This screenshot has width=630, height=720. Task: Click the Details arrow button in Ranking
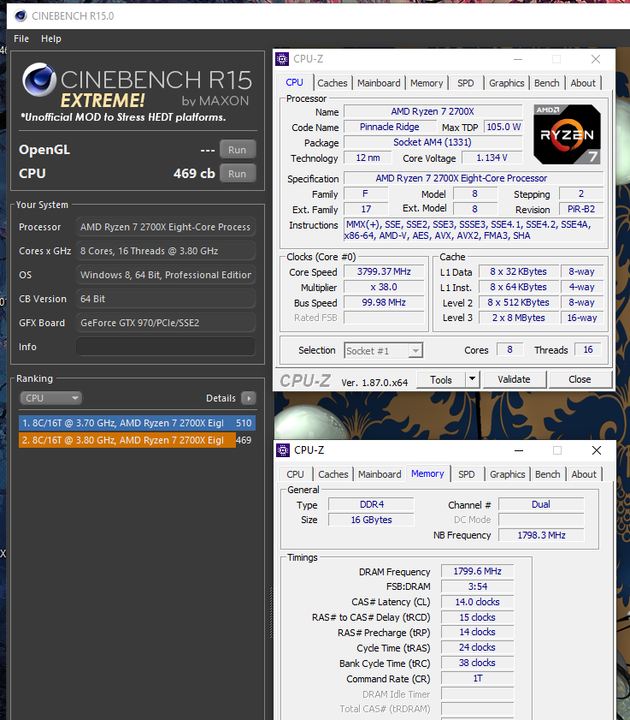point(248,398)
